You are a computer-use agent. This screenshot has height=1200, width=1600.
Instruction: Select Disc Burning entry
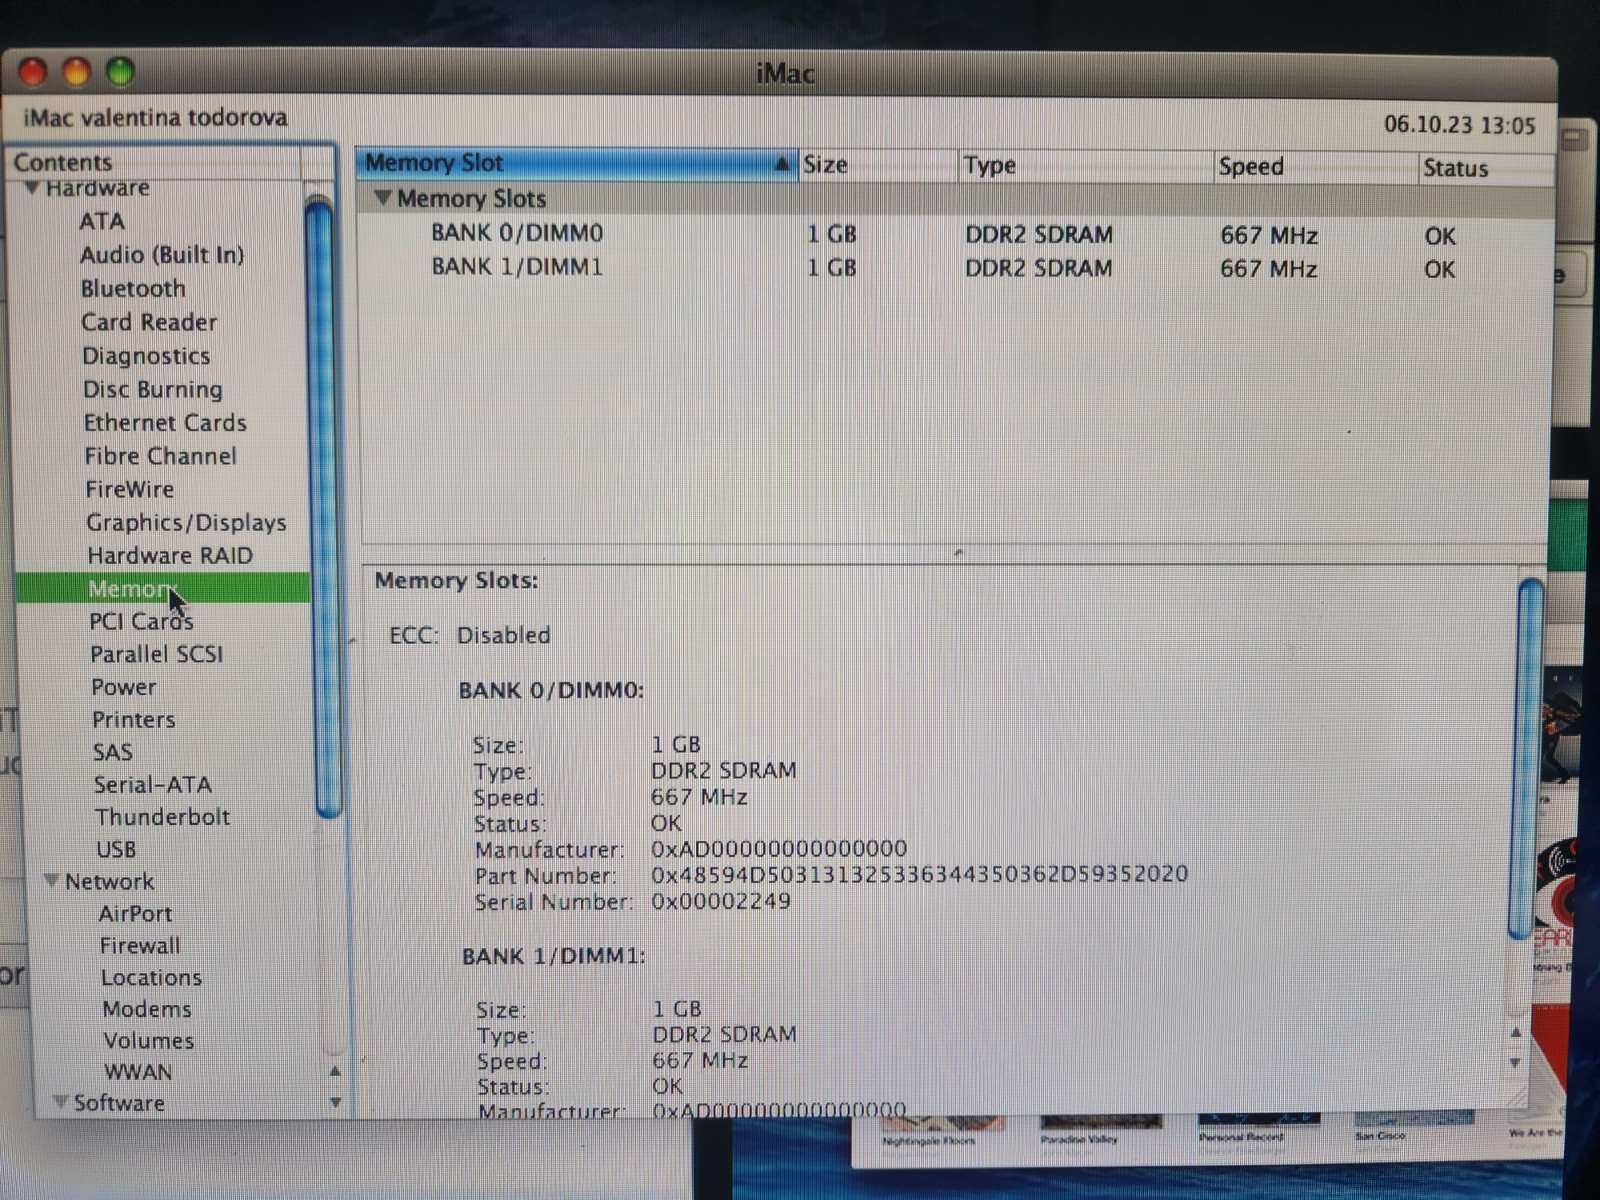pos(153,389)
